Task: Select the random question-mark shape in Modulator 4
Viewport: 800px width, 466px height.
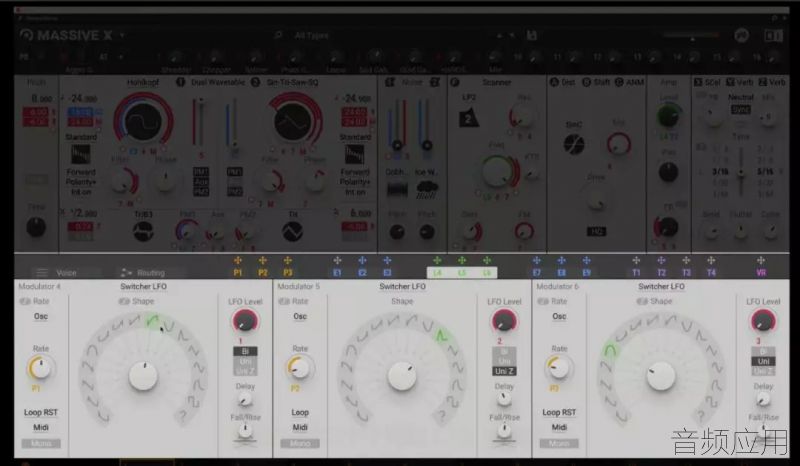Action: click(183, 417)
